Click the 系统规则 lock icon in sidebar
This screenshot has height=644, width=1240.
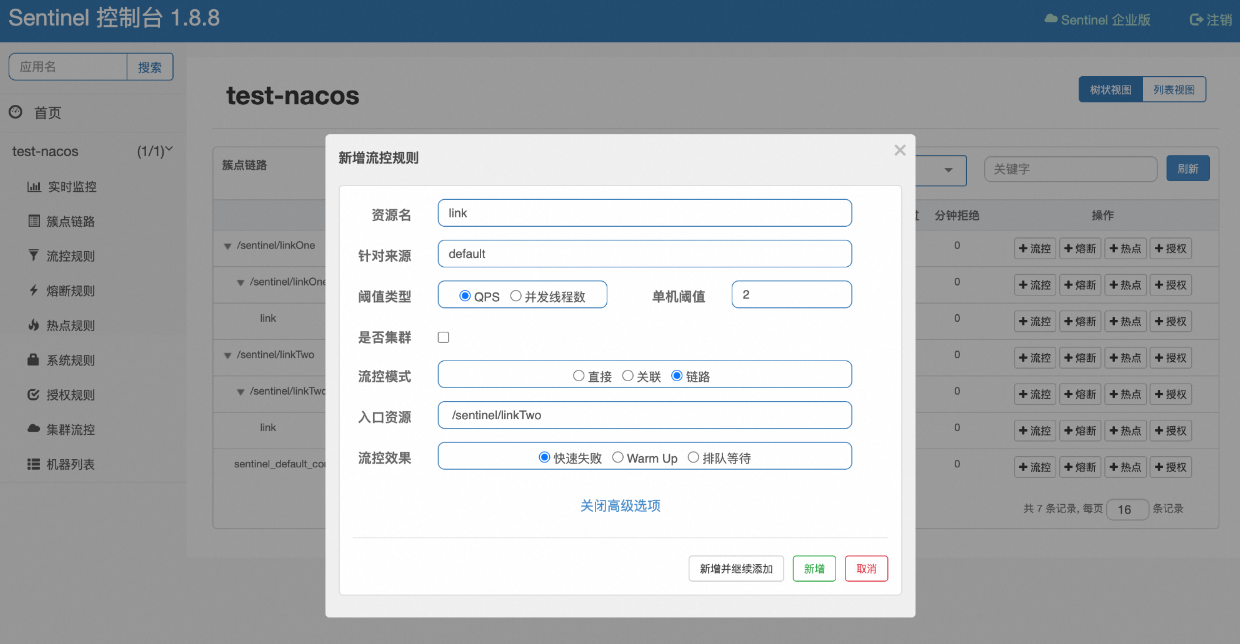(x=34, y=360)
